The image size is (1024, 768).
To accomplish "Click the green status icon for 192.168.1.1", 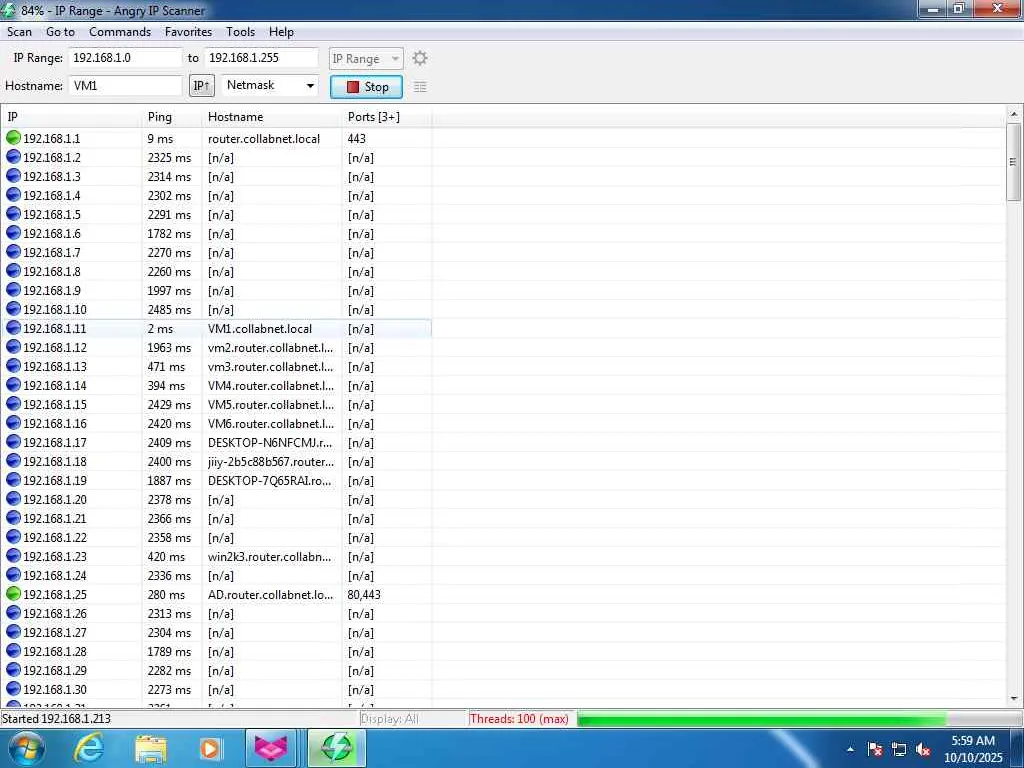I will tap(13, 138).
